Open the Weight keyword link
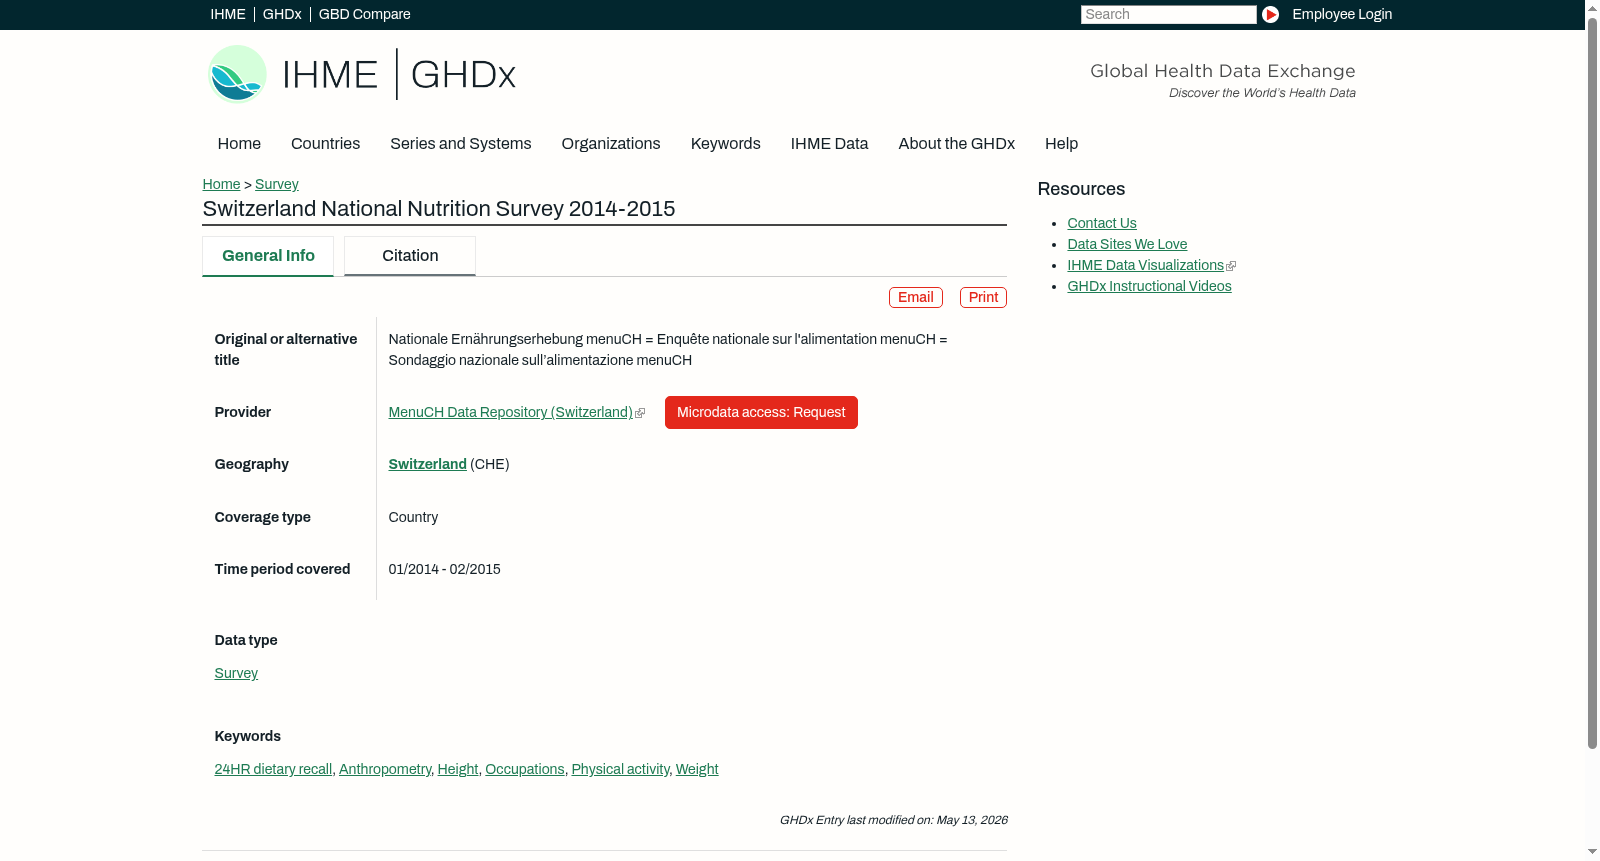Image resolution: width=1600 pixels, height=861 pixels. (x=697, y=769)
